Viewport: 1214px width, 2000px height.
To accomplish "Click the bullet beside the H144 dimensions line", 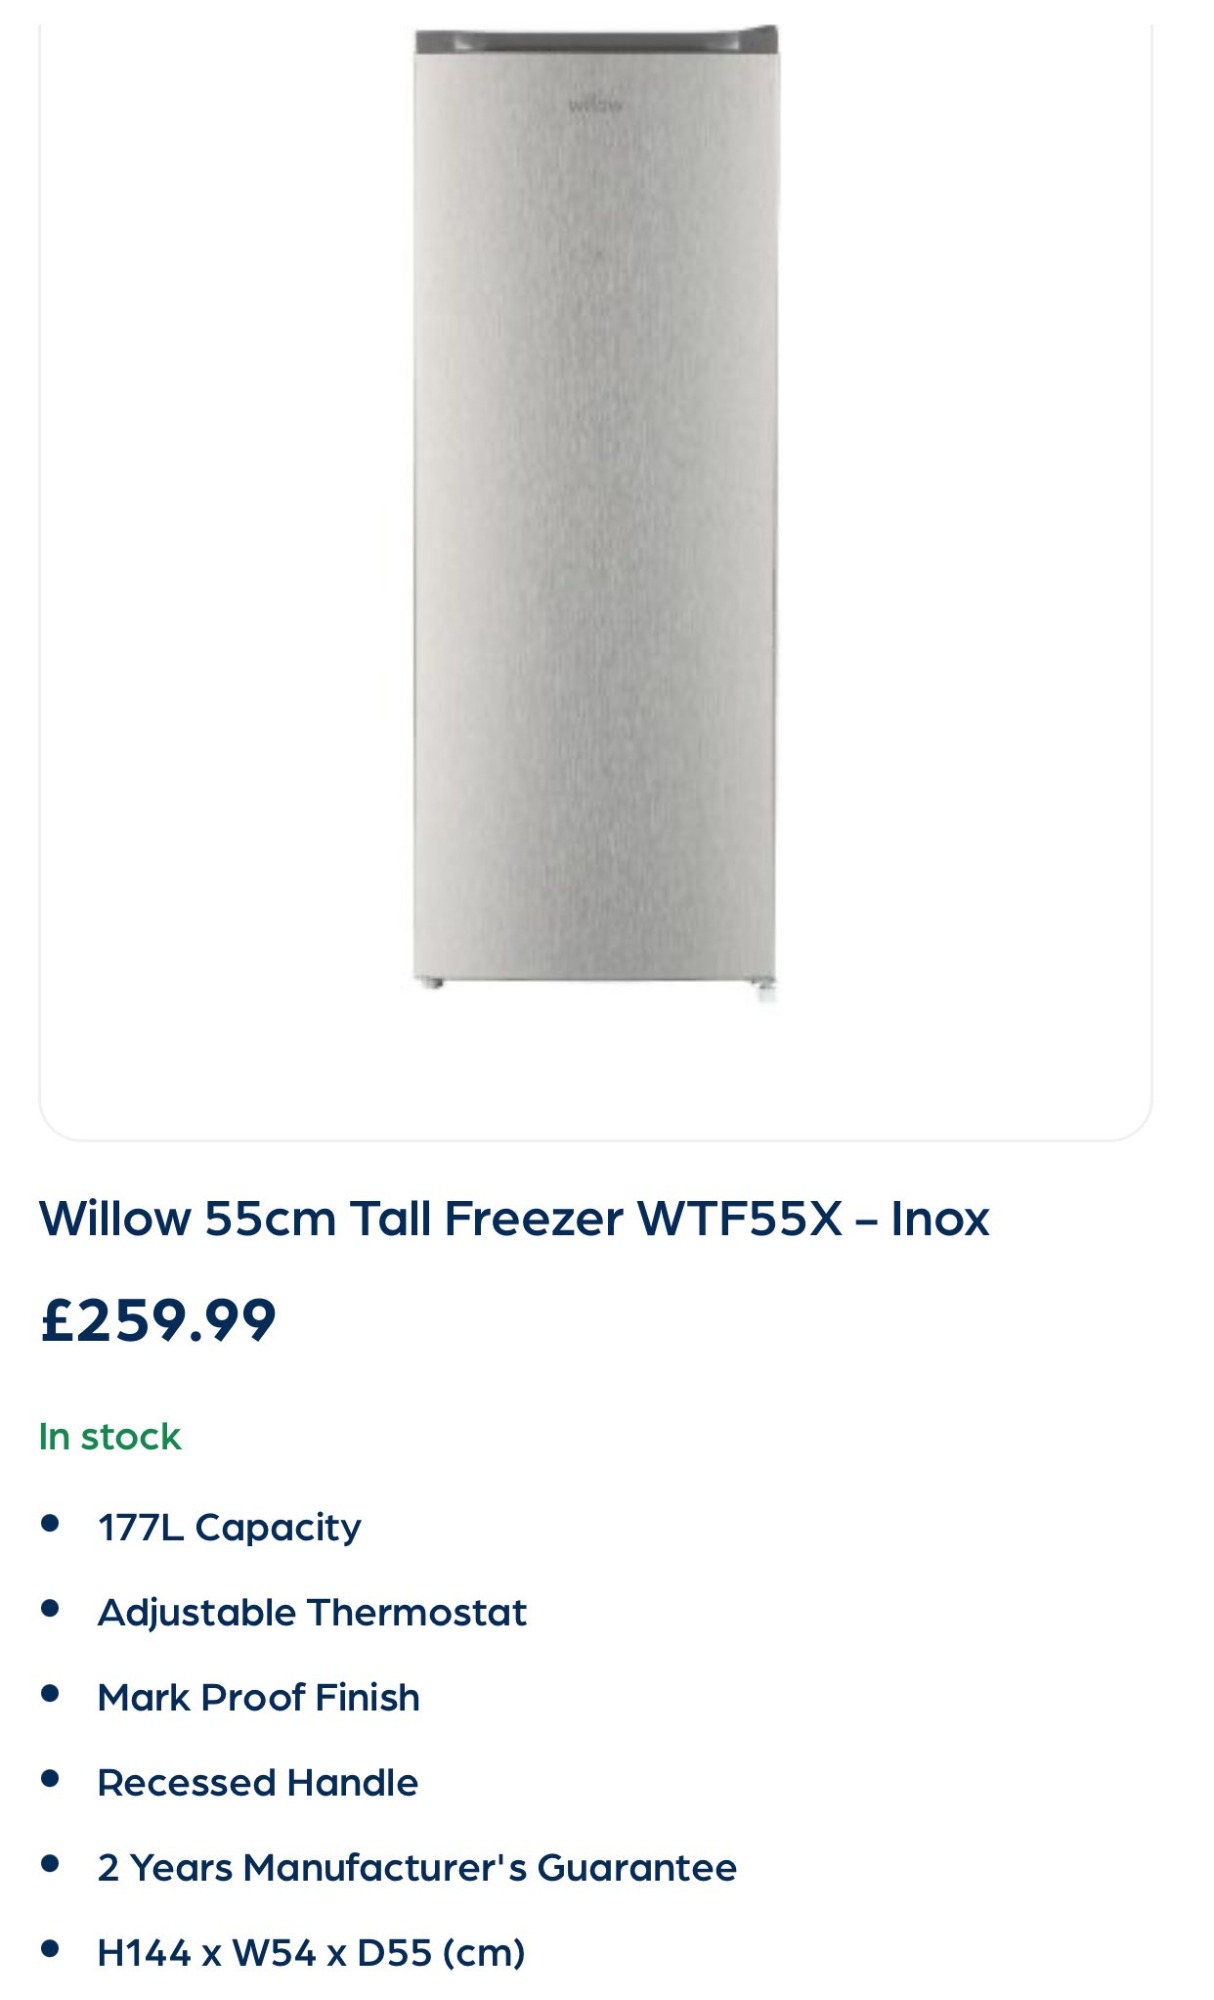I will coord(50,1948).
